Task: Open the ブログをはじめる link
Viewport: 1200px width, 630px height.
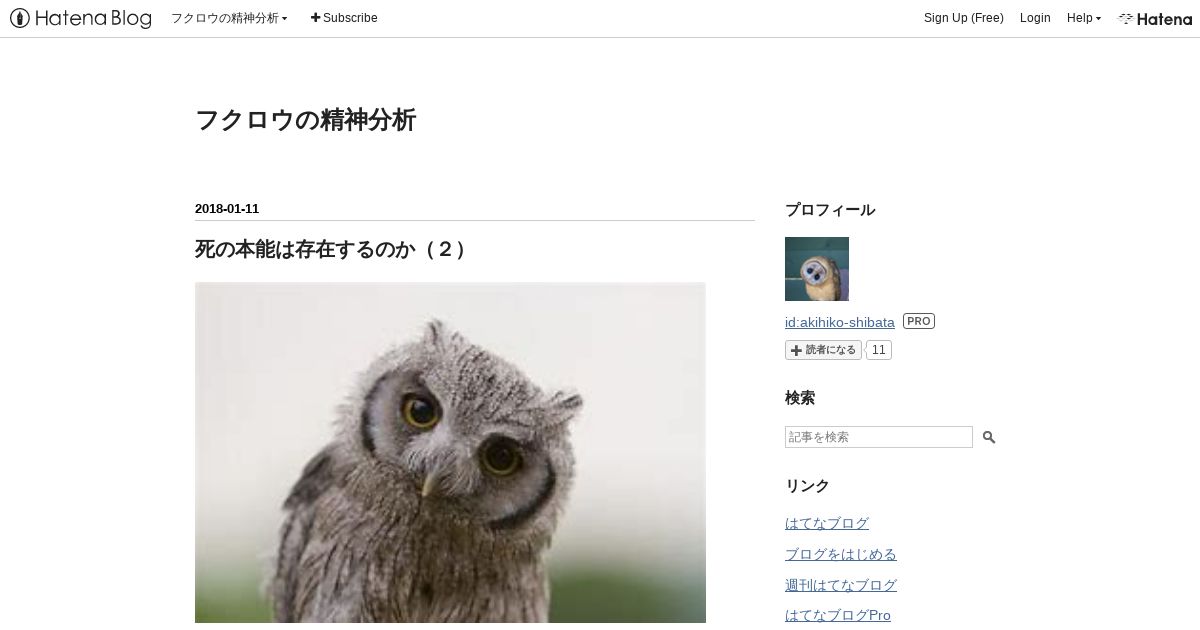Action: 841,554
